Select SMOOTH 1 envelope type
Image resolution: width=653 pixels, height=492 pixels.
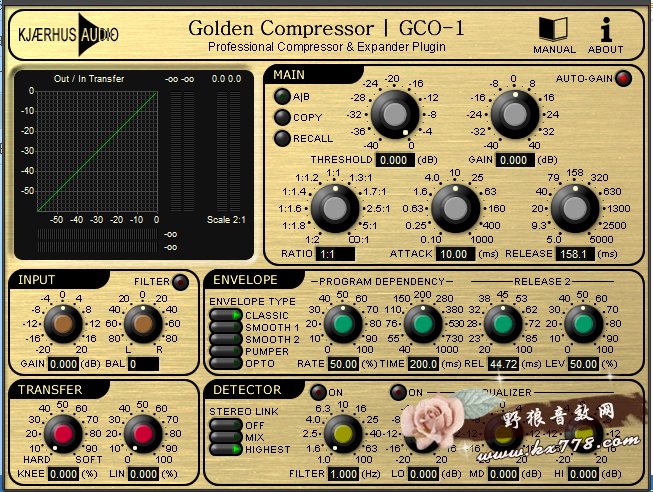coord(226,327)
